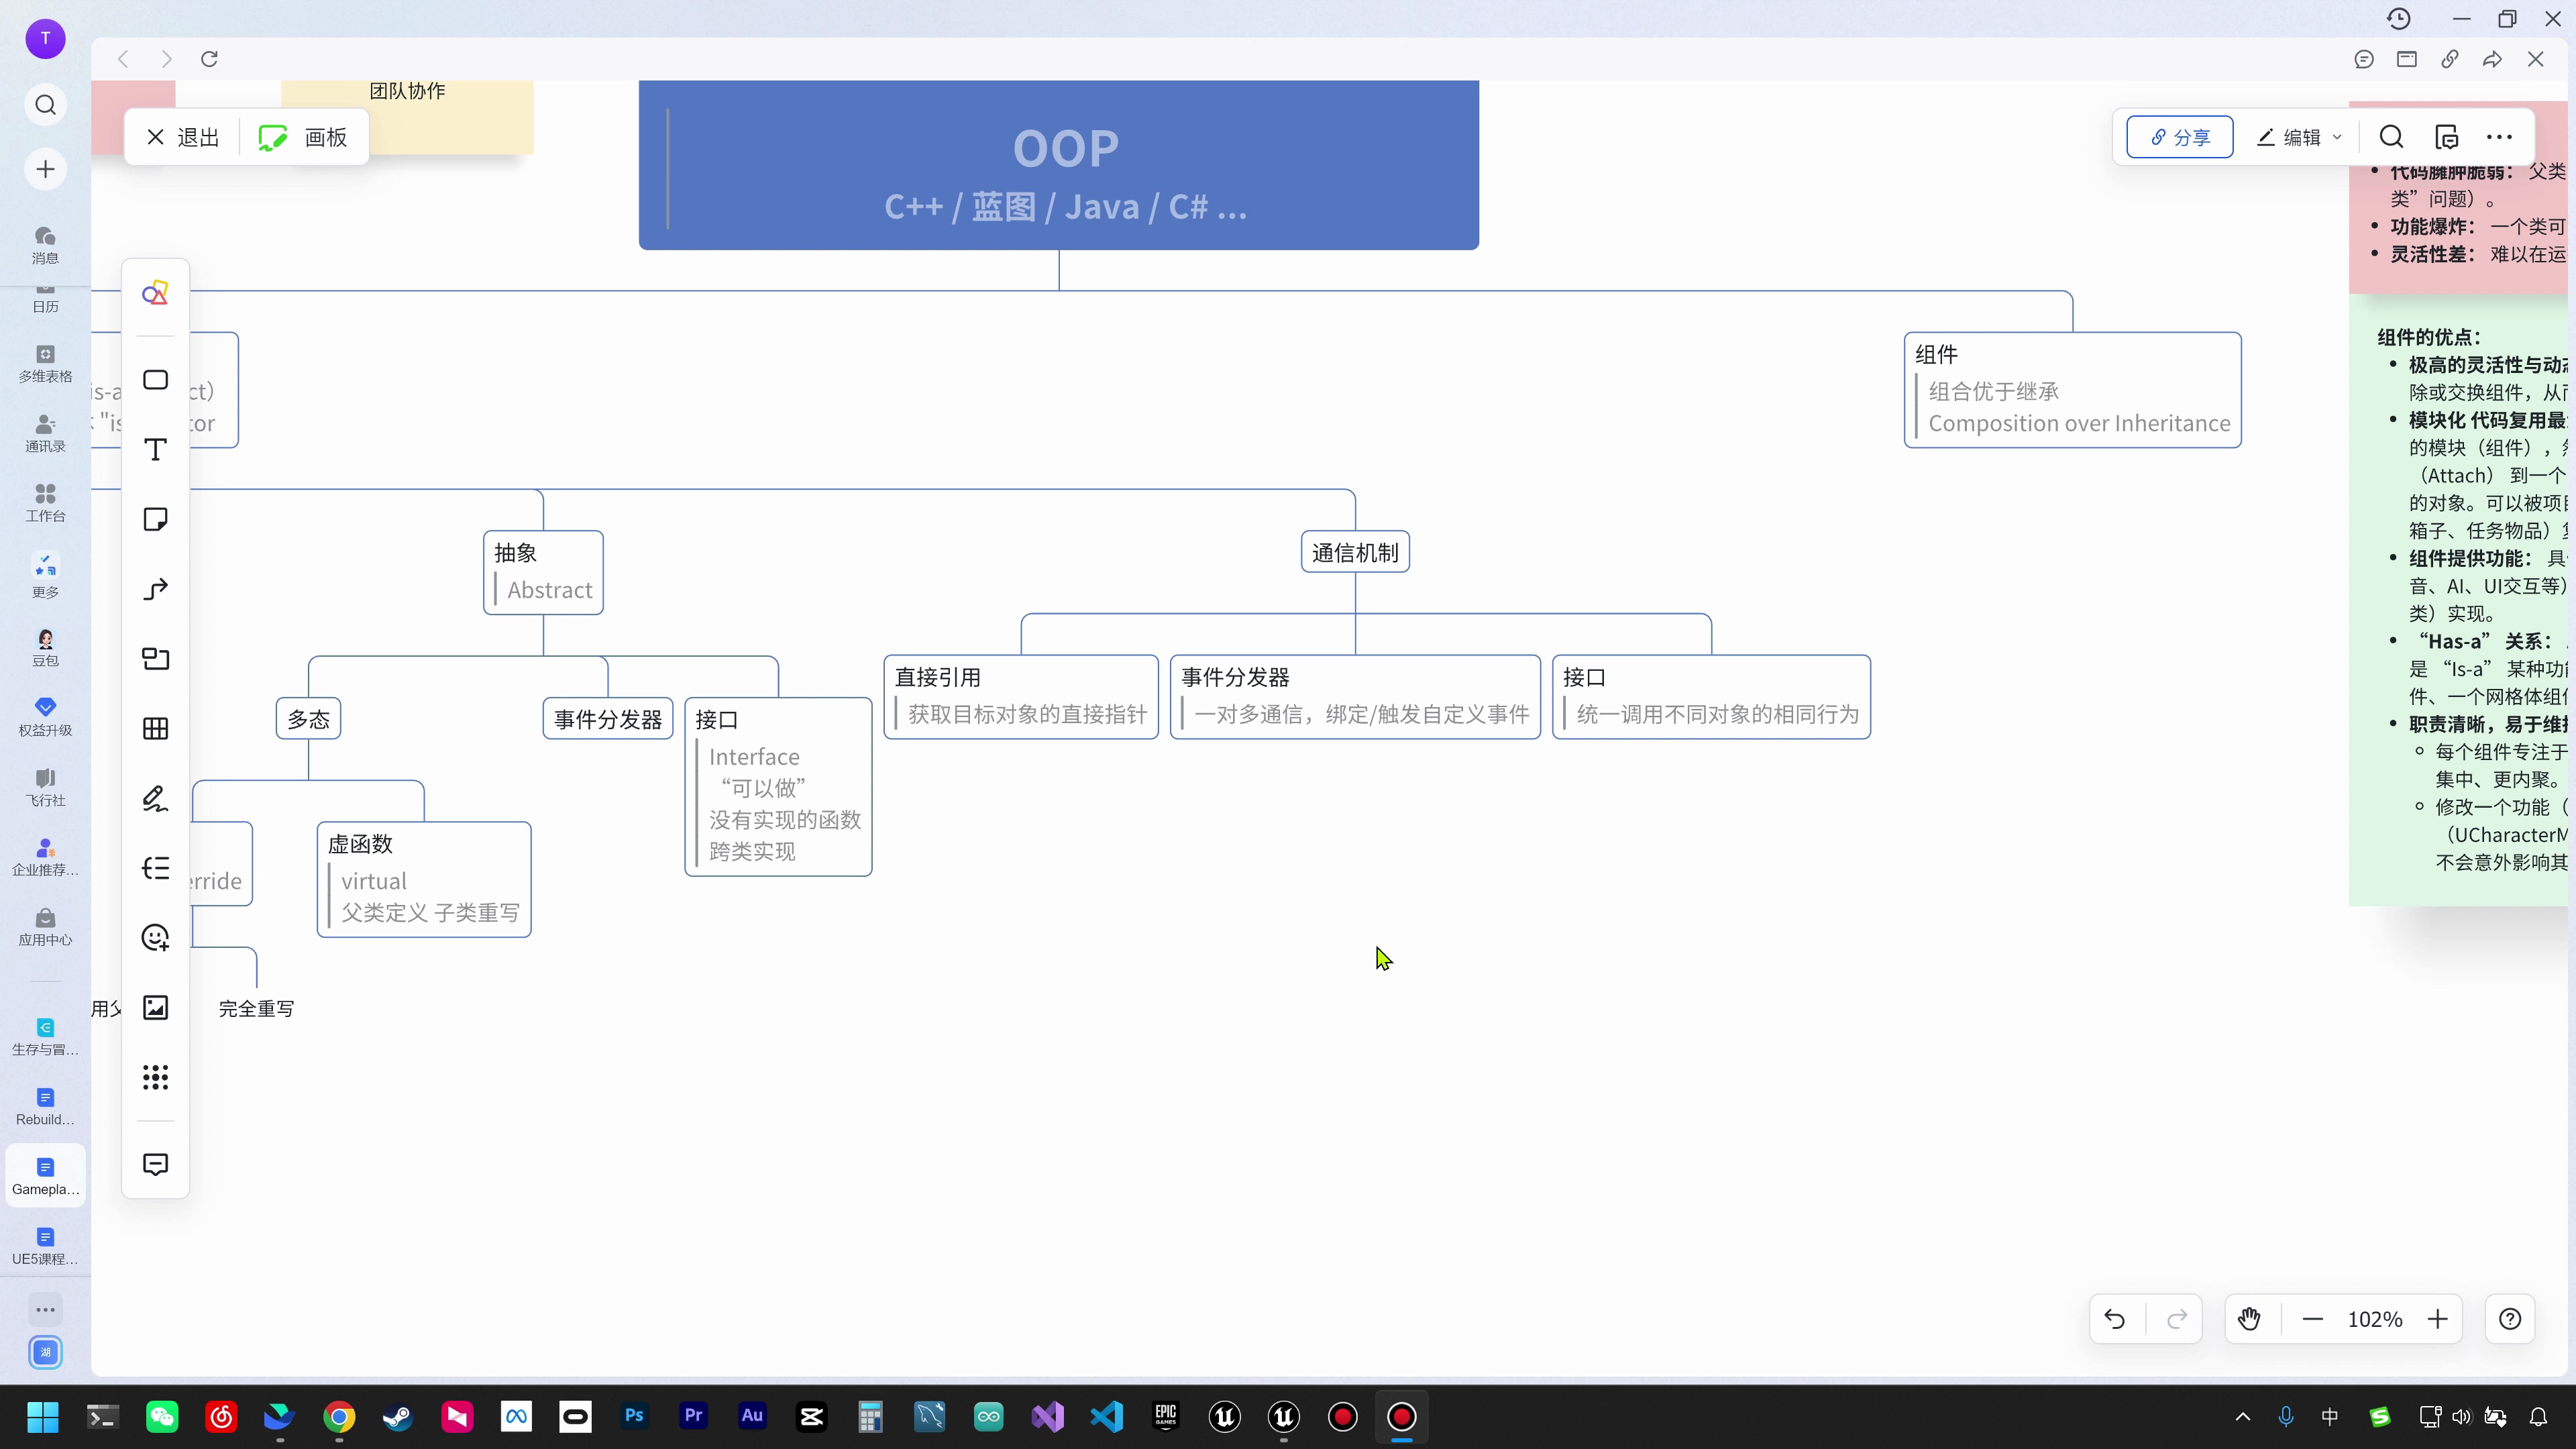The height and width of the screenshot is (1449, 2576).
Task: Select the connector line tool
Action: (155, 589)
